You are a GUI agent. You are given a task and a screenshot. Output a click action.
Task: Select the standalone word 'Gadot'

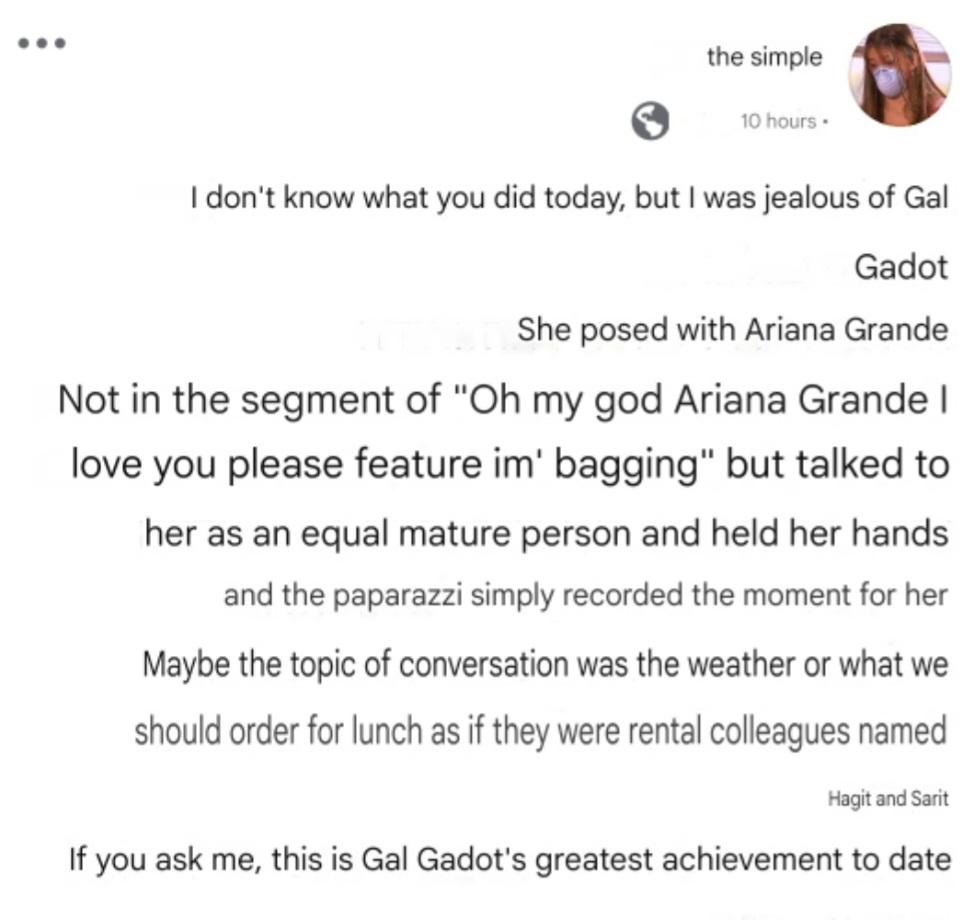901,267
